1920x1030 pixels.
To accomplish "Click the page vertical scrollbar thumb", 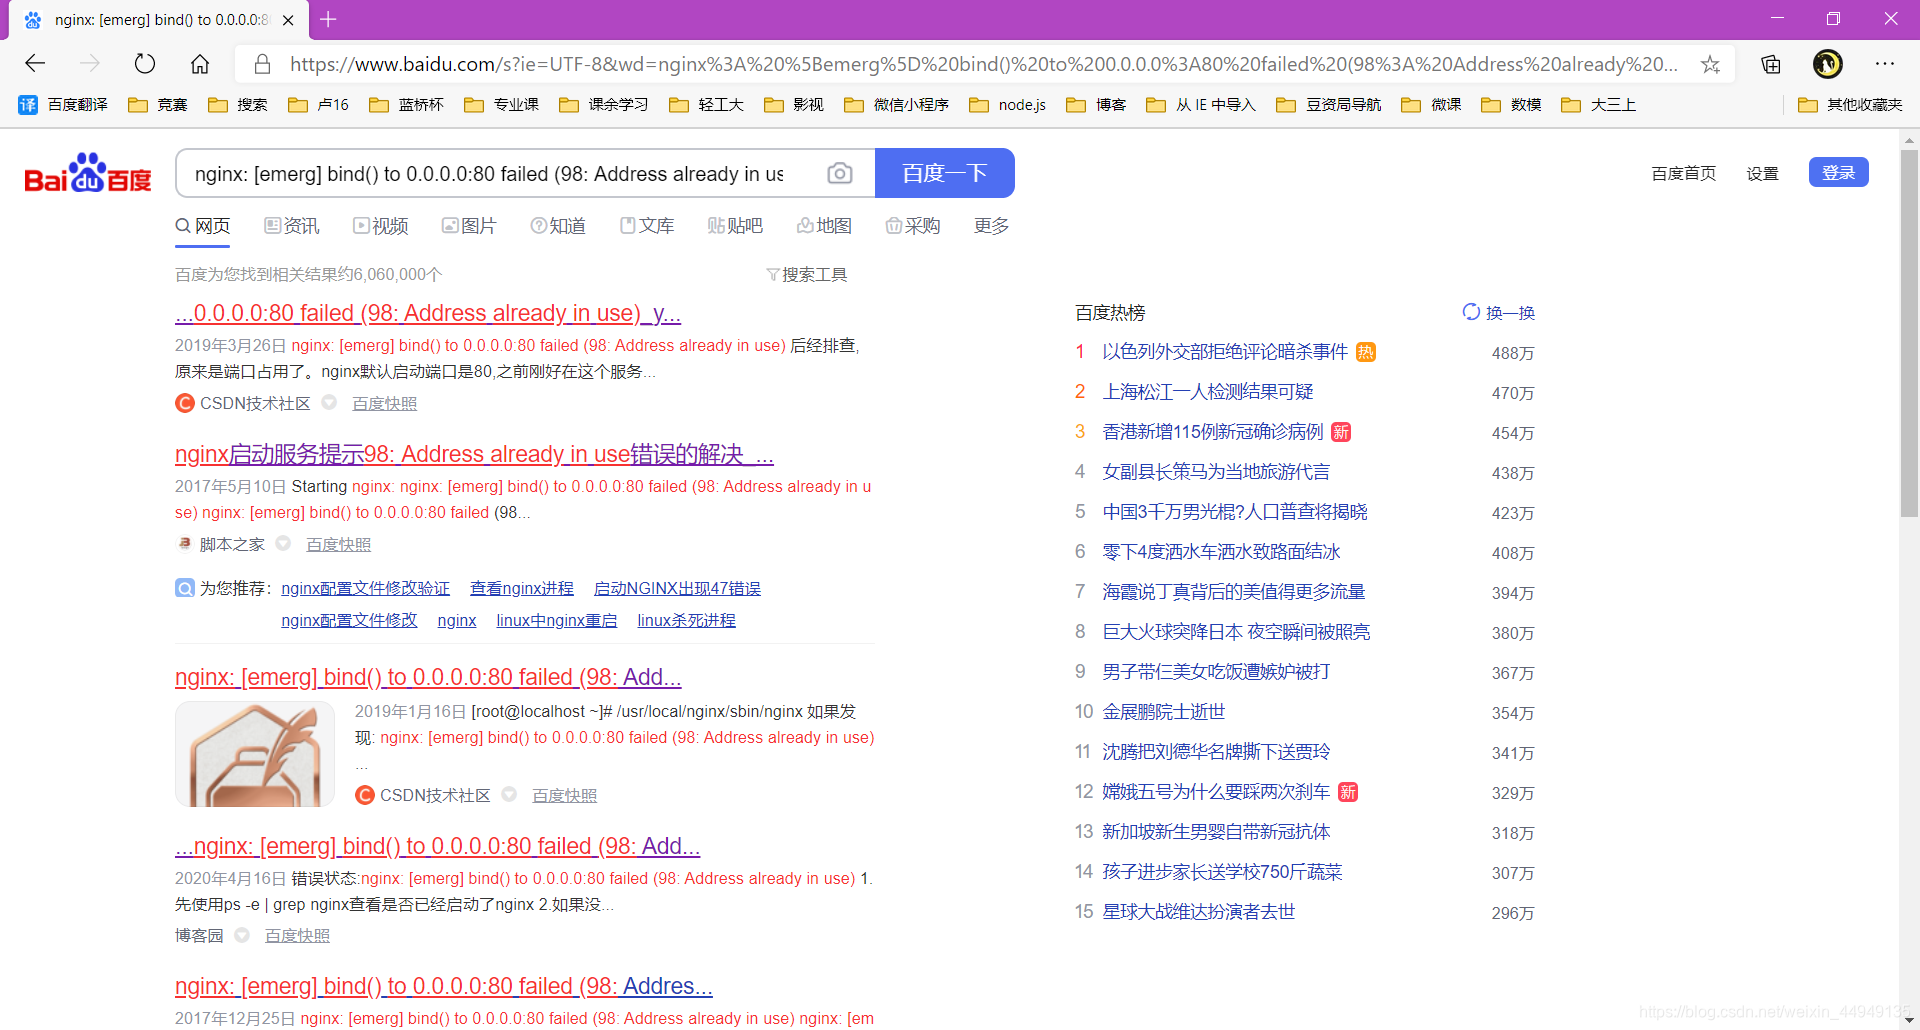I will [x=1909, y=333].
